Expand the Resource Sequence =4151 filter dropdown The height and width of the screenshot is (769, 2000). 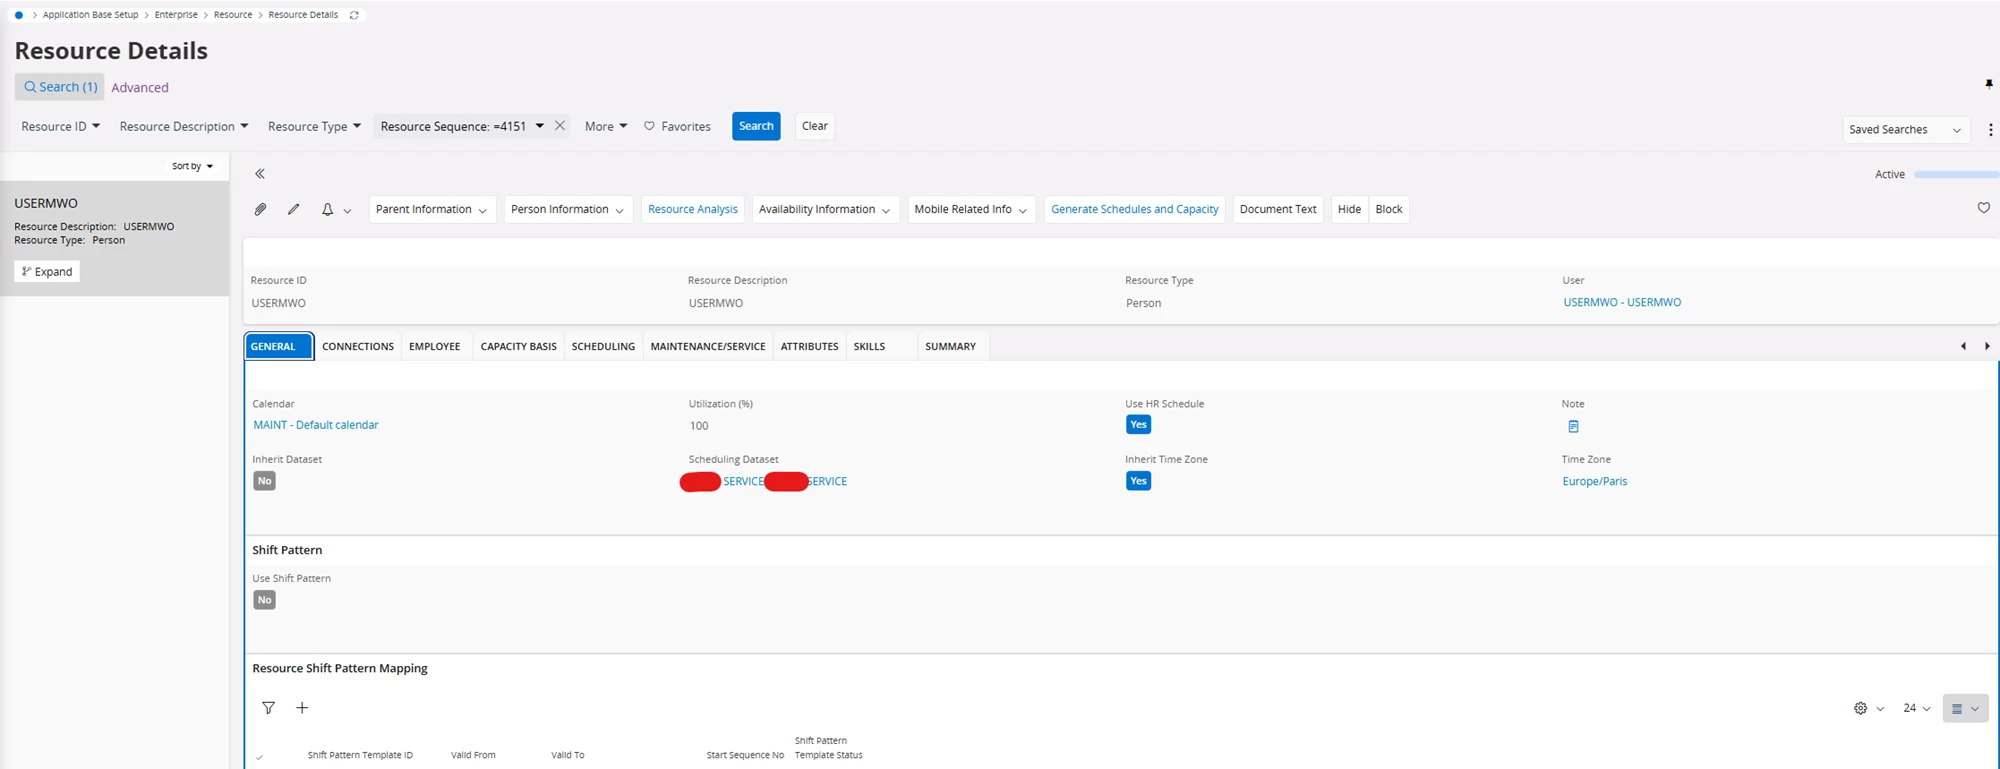tap(540, 126)
